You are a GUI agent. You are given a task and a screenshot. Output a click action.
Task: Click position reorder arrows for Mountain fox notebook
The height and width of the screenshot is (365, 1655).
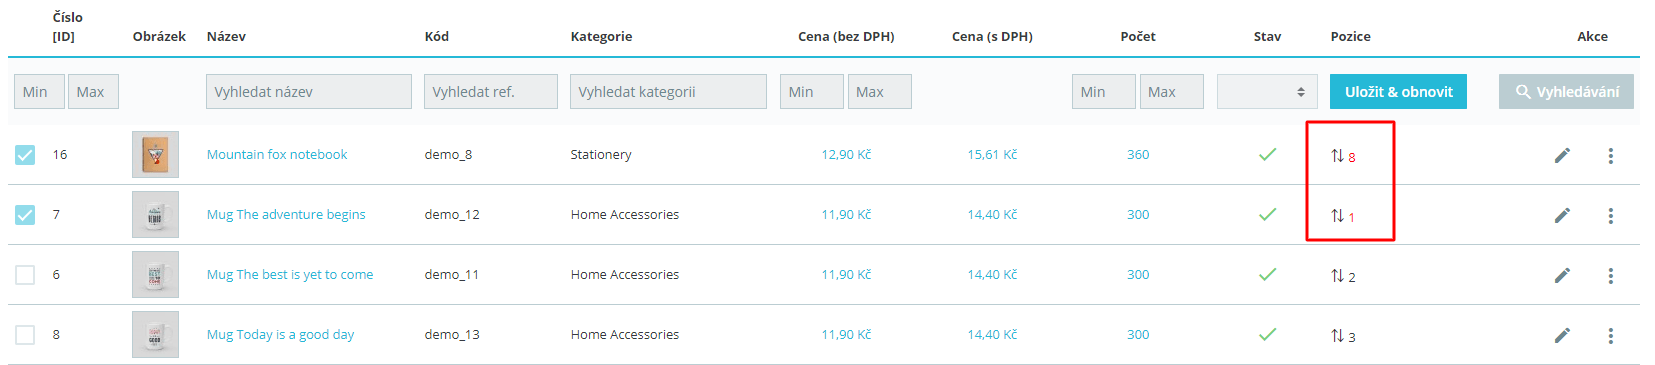(1337, 156)
